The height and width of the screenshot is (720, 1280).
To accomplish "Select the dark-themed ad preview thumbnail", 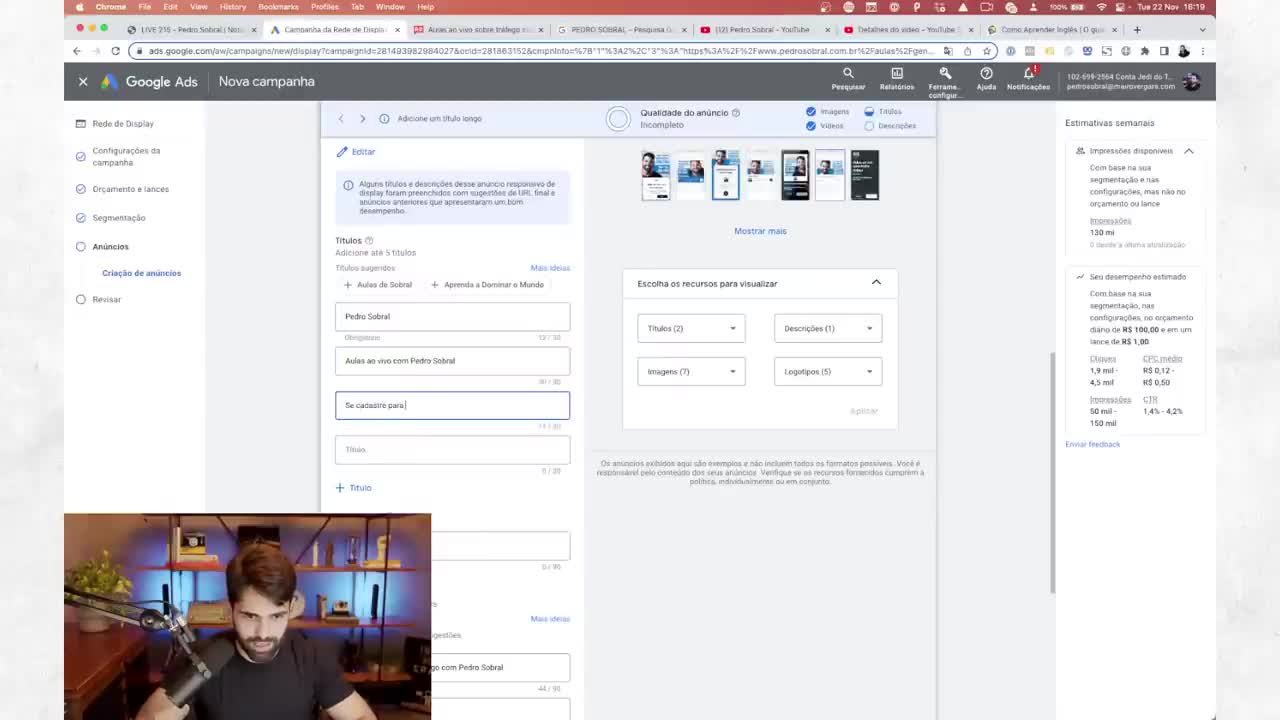I will pyautogui.click(x=865, y=175).
